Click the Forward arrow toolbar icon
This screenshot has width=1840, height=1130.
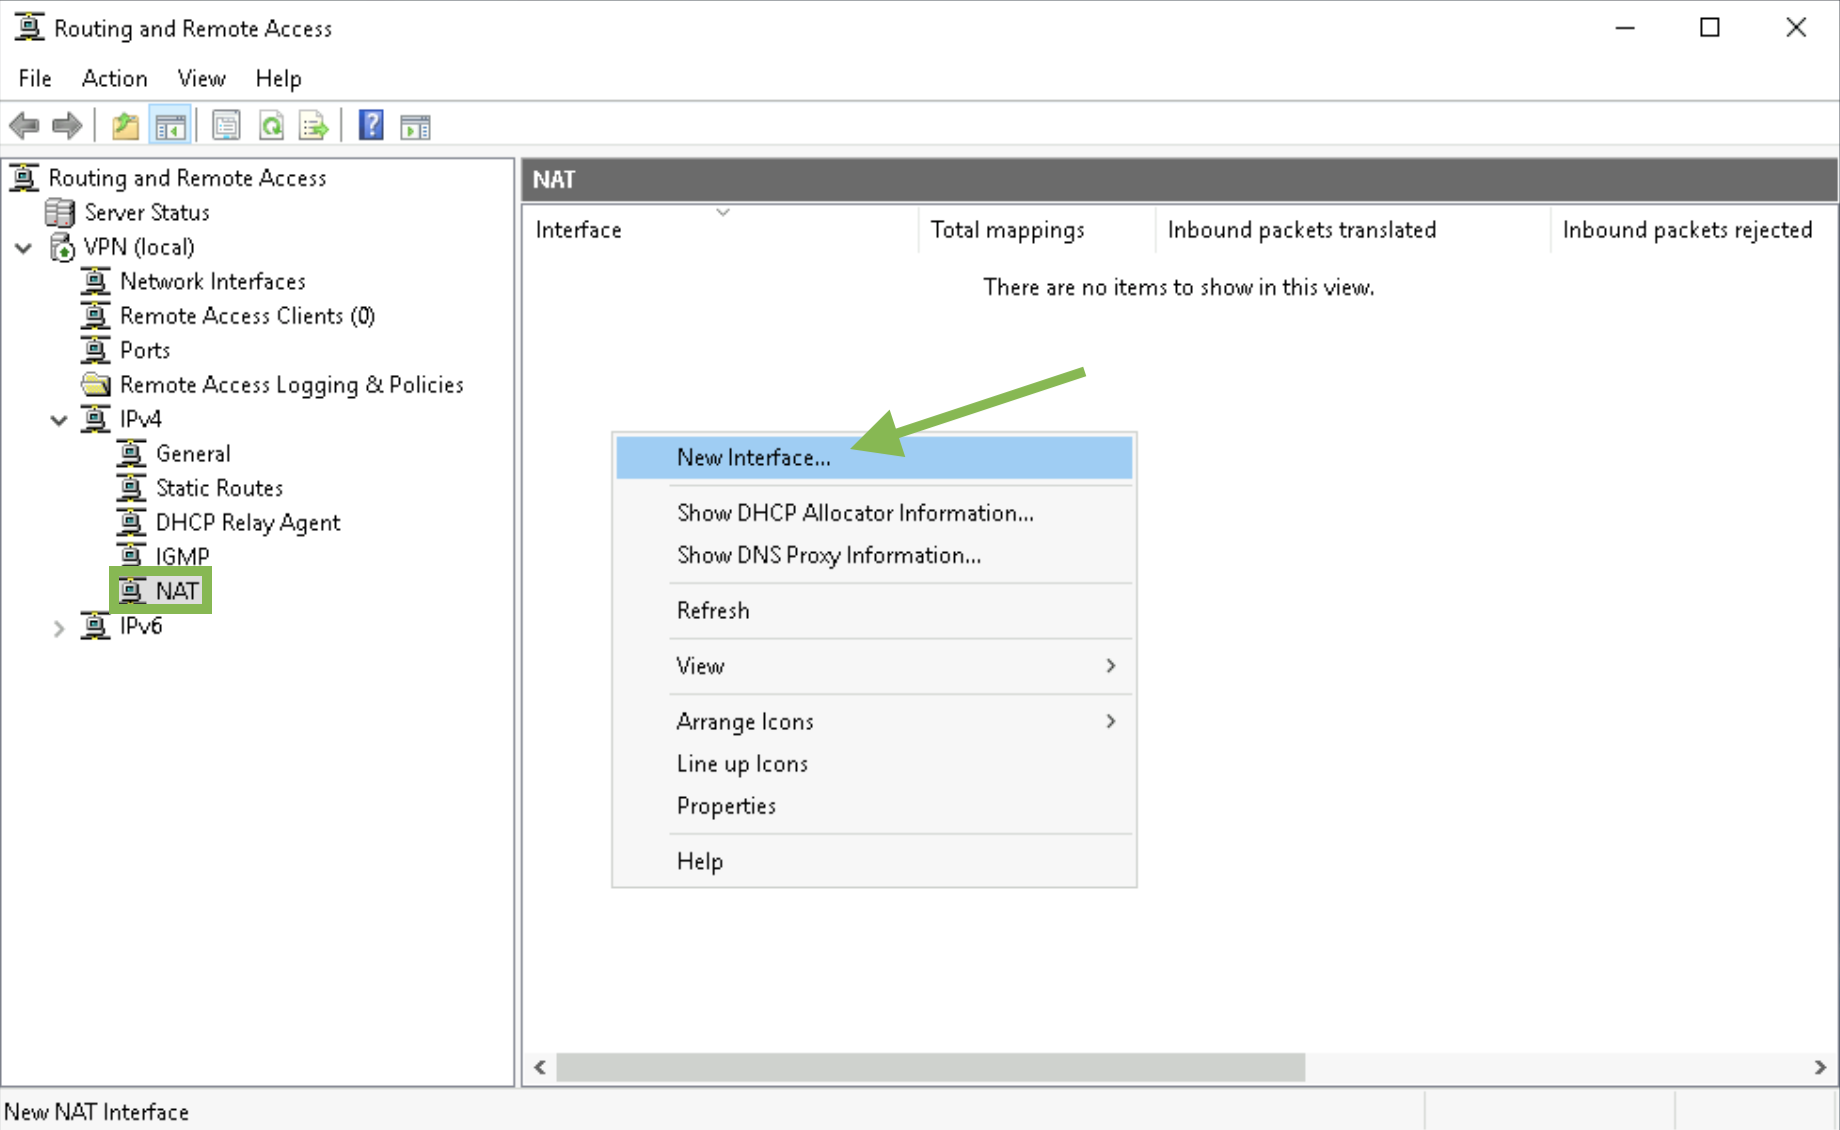(x=67, y=126)
